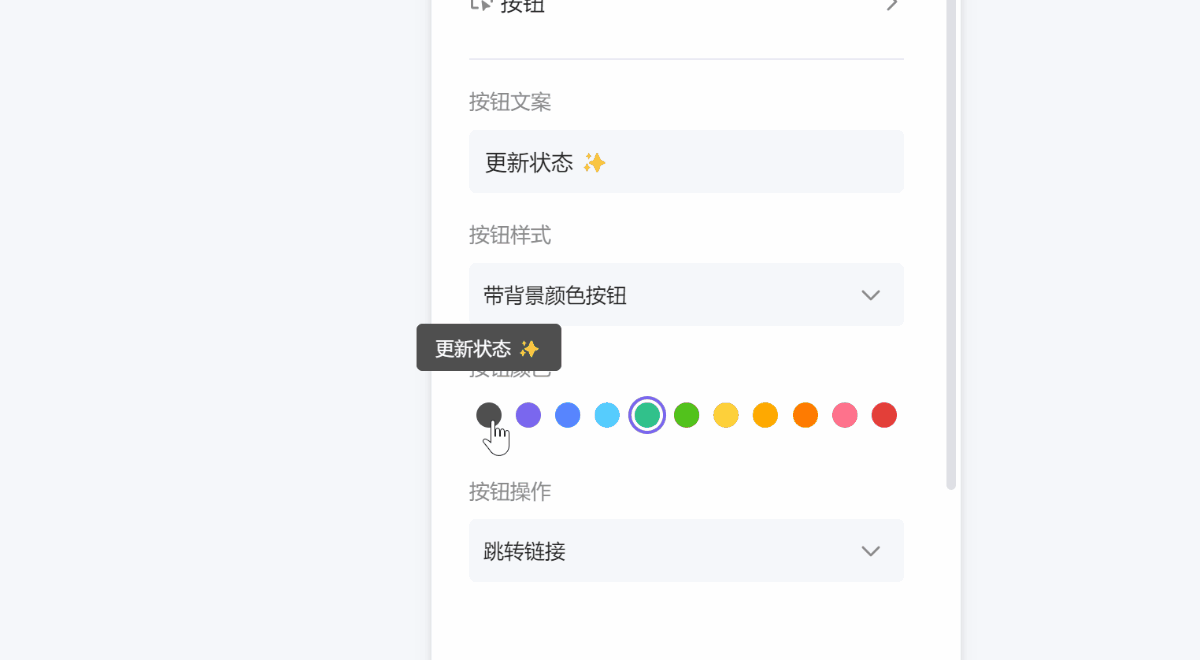Screen dimensions: 1200x660
Task: Click the currently selected teal color swatch
Action: (646, 414)
